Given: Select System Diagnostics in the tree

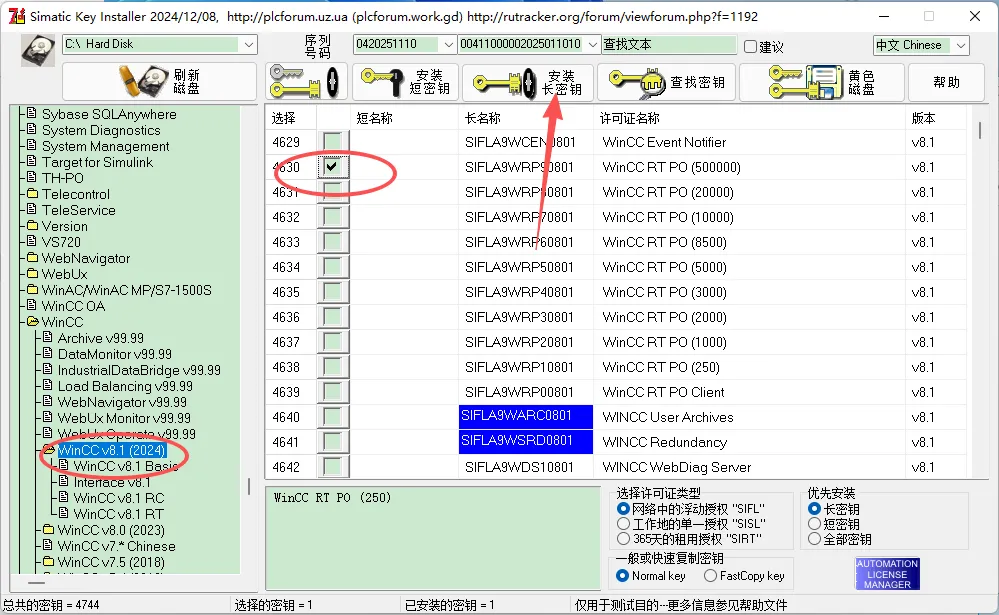Looking at the screenshot, I should pyautogui.click(x=101, y=130).
